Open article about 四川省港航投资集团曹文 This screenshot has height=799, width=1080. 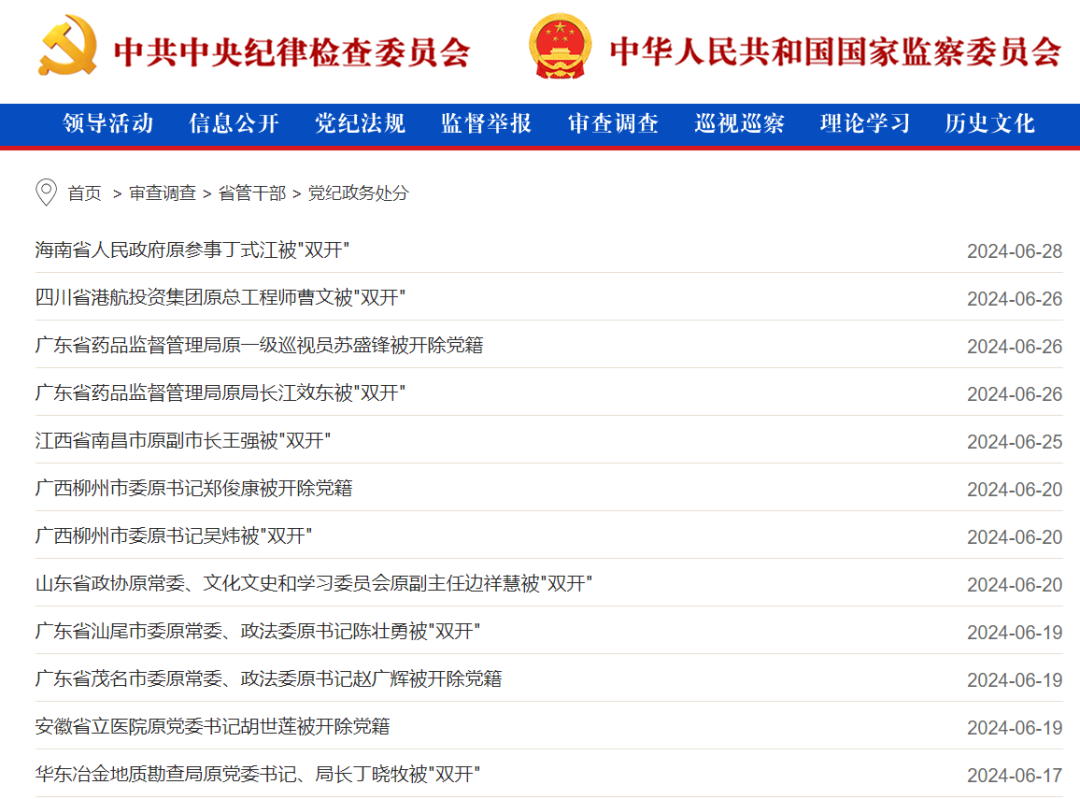click(220, 298)
